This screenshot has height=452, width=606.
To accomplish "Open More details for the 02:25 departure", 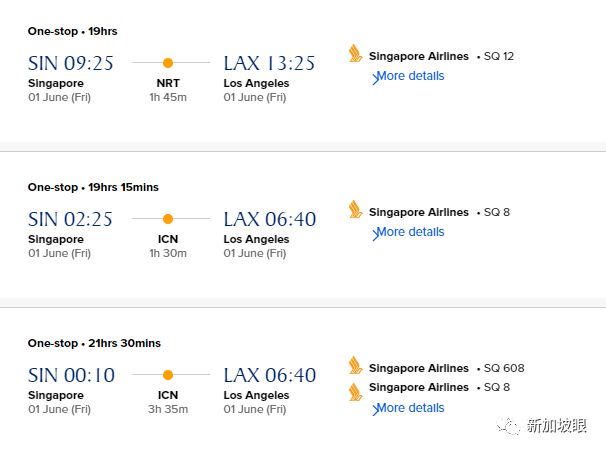I will (410, 232).
